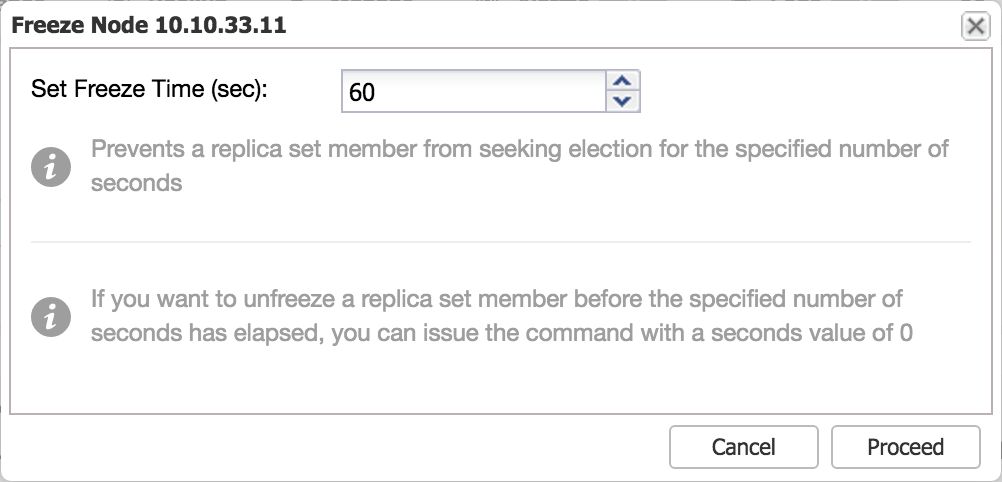
Task: Click the text about preventing election
Action: [520, 166]
